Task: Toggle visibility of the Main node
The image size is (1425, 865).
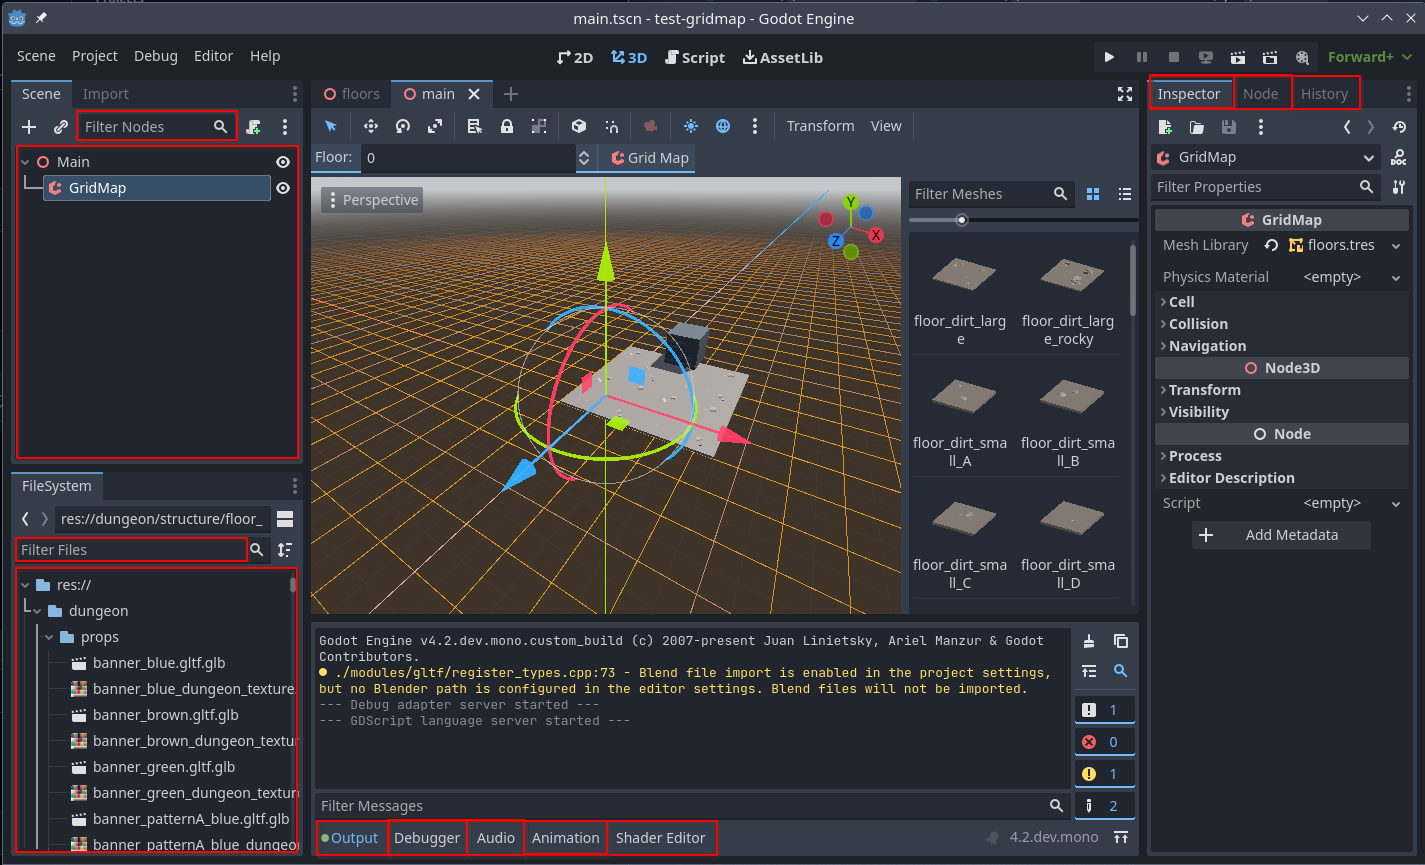Action: tap(283, 162)
